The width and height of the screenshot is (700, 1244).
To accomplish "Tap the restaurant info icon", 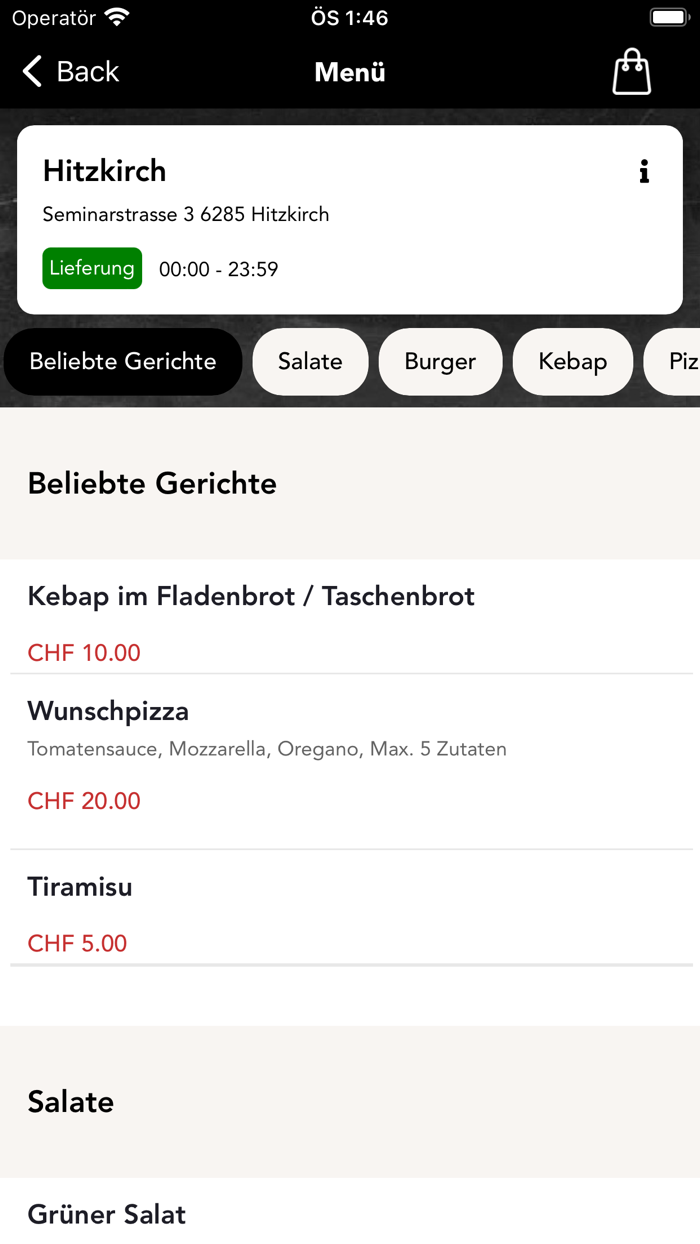I will 644,171.
